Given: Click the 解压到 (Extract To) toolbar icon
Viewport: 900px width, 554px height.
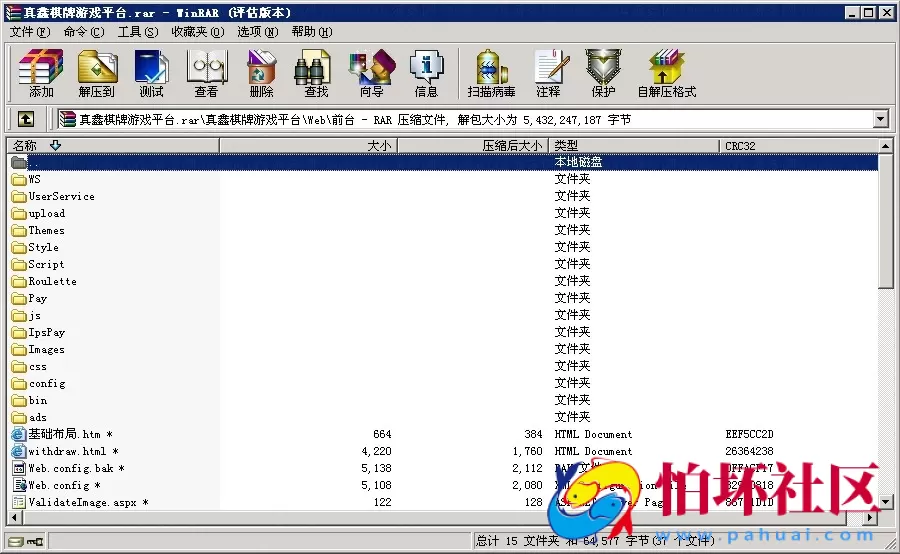Looking at the screenshot, I should pos(96,73).
